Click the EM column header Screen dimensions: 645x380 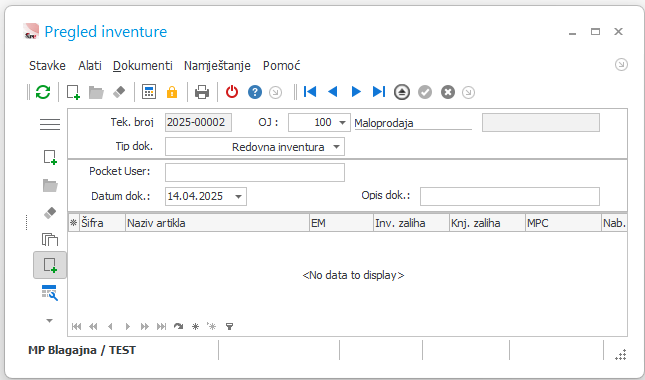pyautogui.click(x=341, y=223)
